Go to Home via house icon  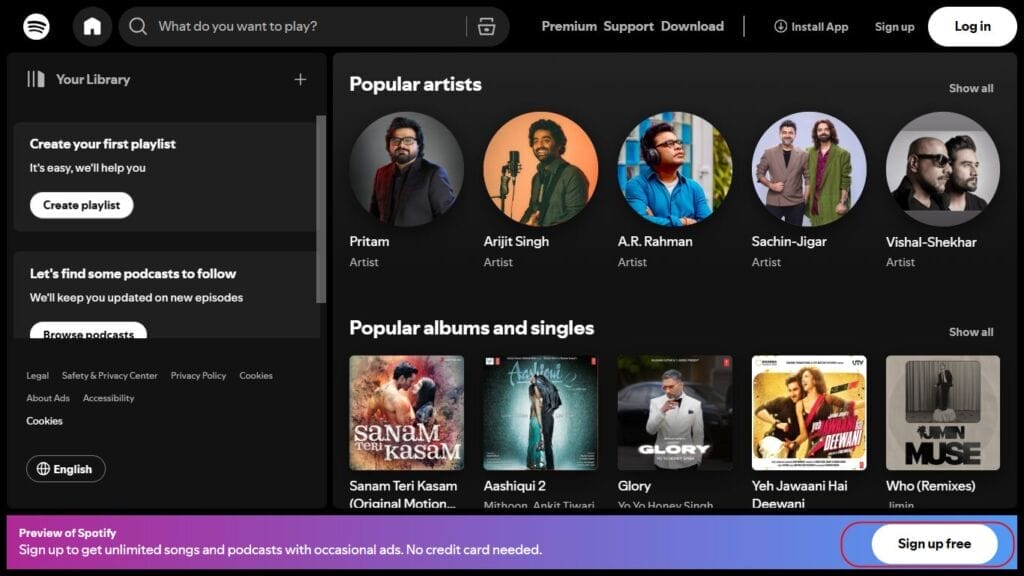(x=92, y=26)
